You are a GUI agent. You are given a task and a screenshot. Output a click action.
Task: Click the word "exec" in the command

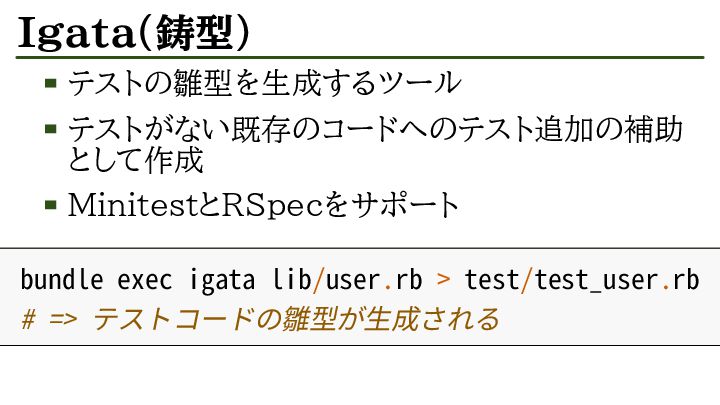tap(145, 280)
